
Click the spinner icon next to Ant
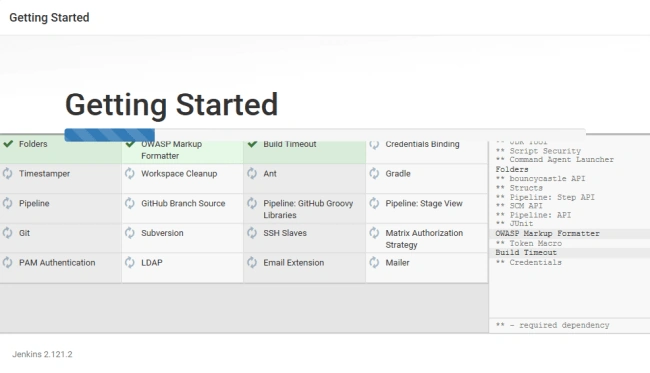coord(252,173)
